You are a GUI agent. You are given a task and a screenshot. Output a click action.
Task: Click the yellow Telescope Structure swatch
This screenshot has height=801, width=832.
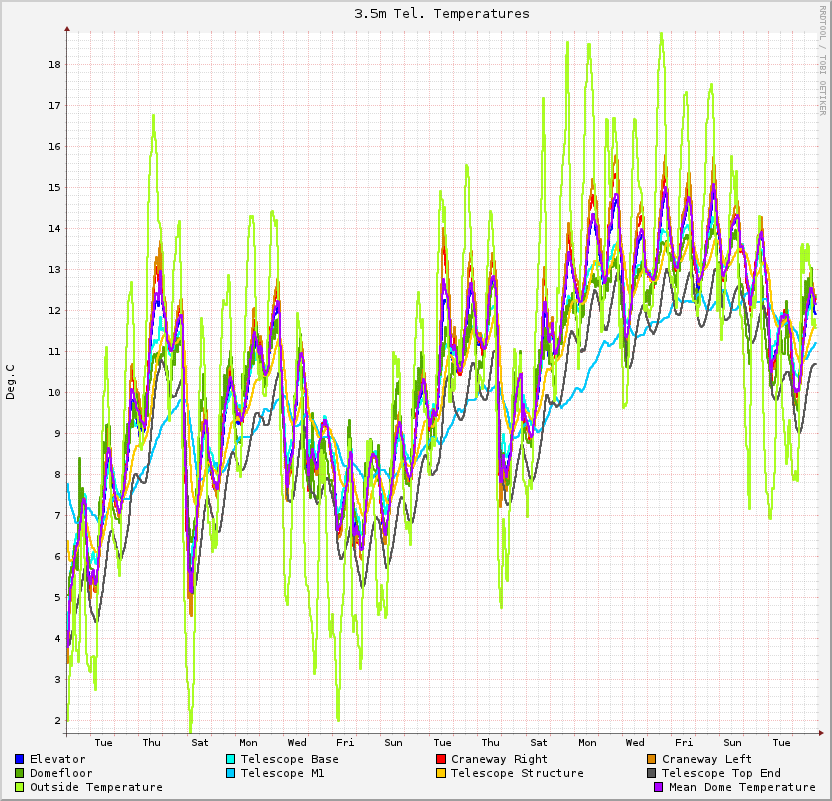pos(441,773)
